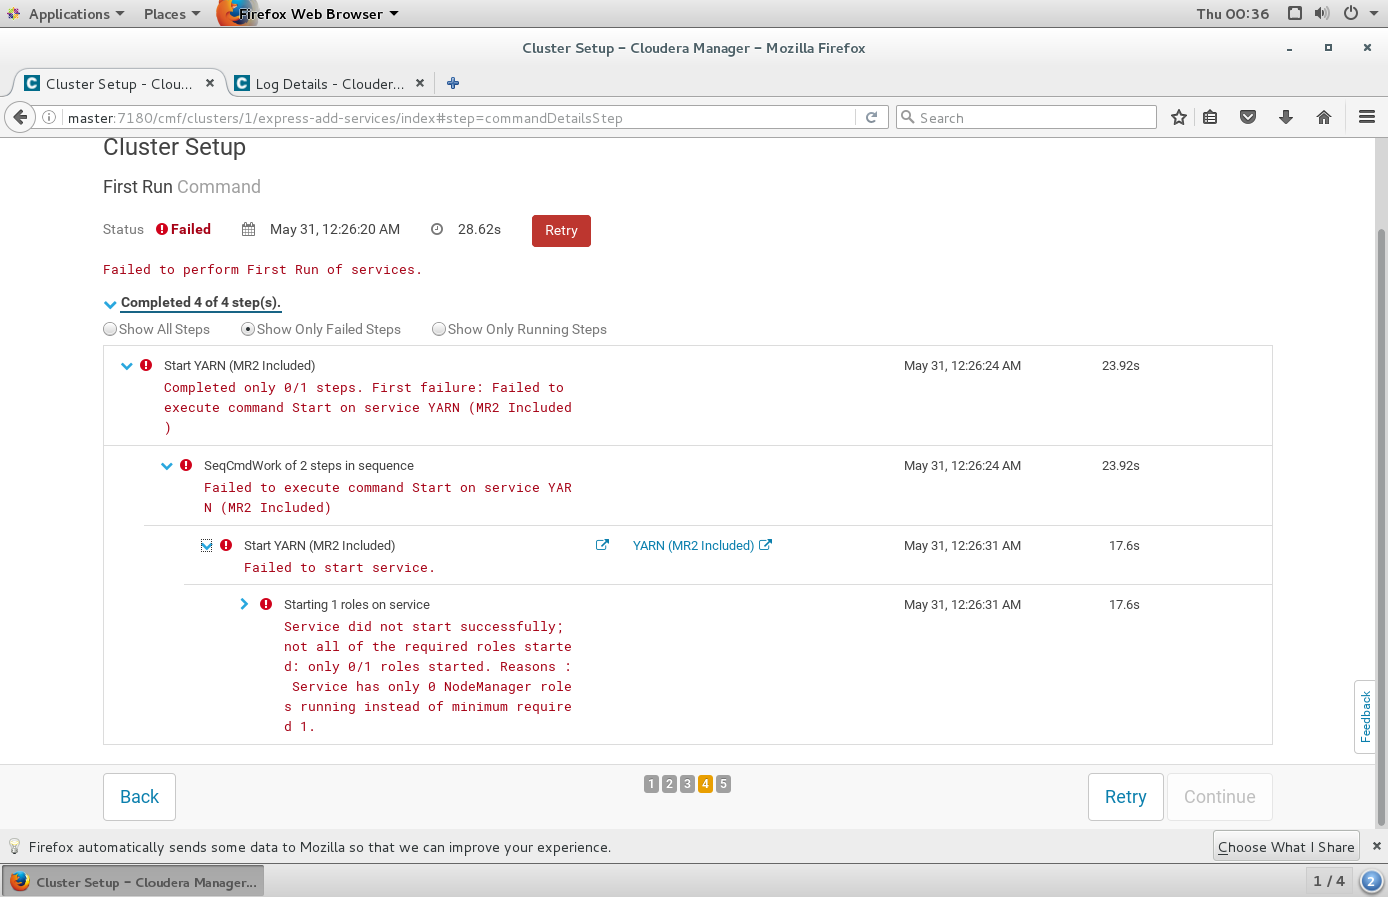The image size is (1388, 897).
Task: Click the URL address bar field
Action: pos(460,117)
